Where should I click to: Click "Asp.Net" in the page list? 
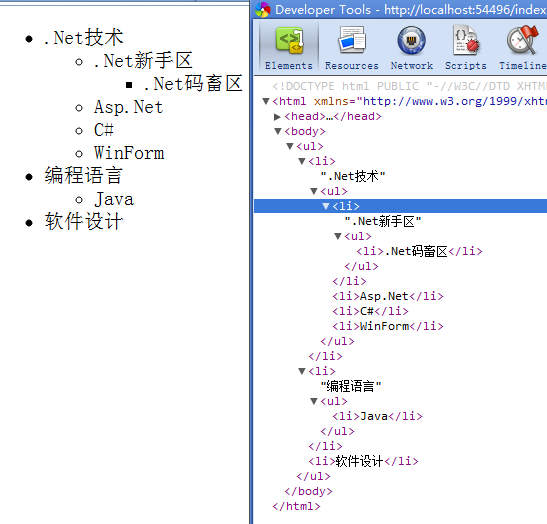[128, 107]
